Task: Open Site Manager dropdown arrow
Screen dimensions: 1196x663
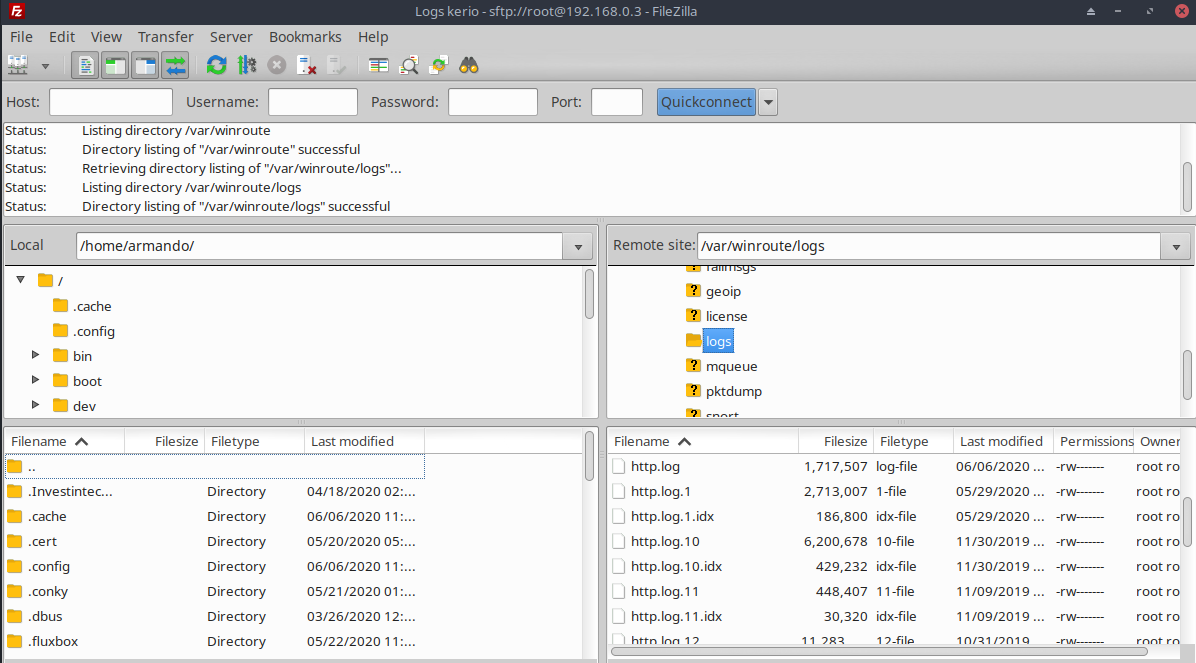Action: coord(45,66)
